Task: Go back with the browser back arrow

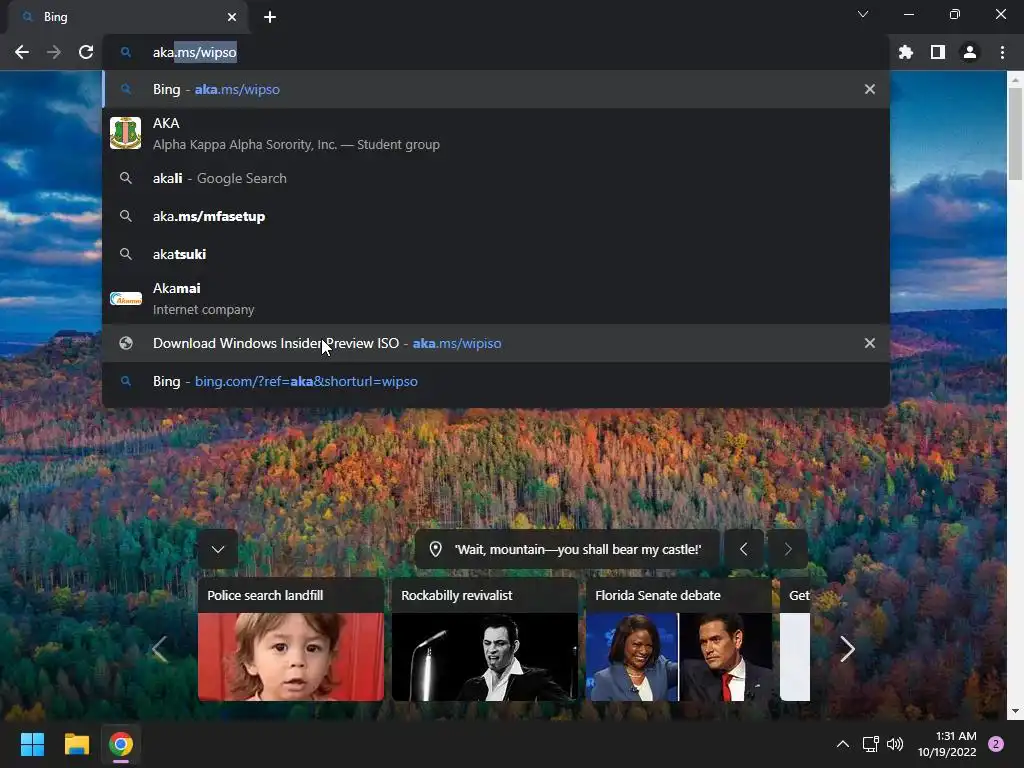Action: click(22, 52)
